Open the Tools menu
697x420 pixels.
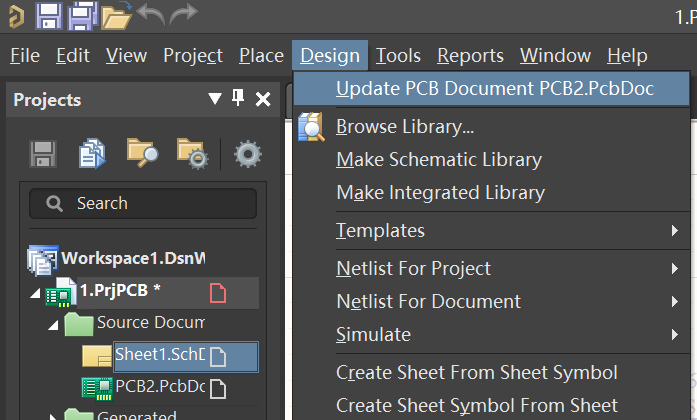click(x=398, y=56)
